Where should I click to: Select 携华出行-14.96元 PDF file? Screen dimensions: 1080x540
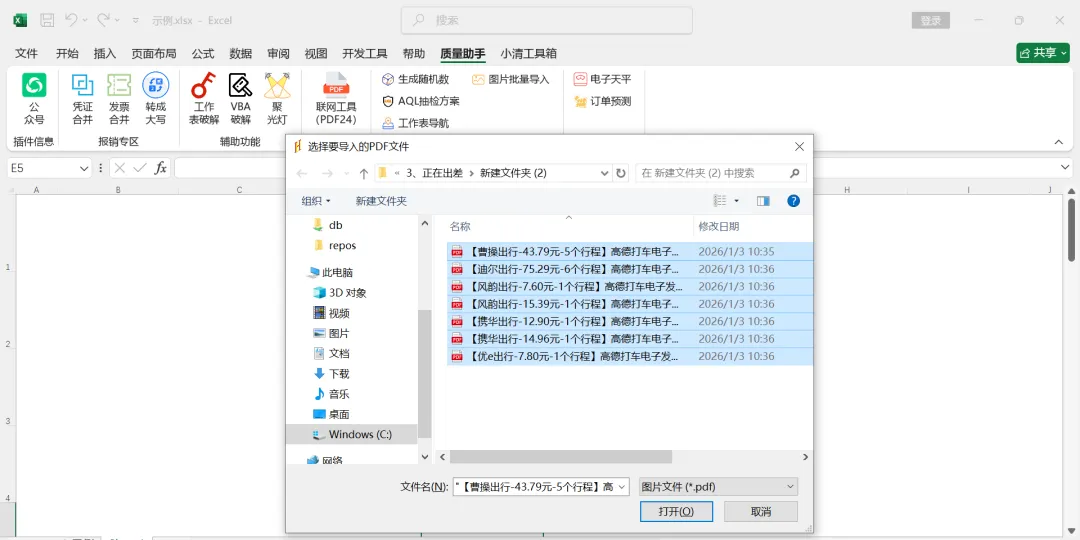630,339
